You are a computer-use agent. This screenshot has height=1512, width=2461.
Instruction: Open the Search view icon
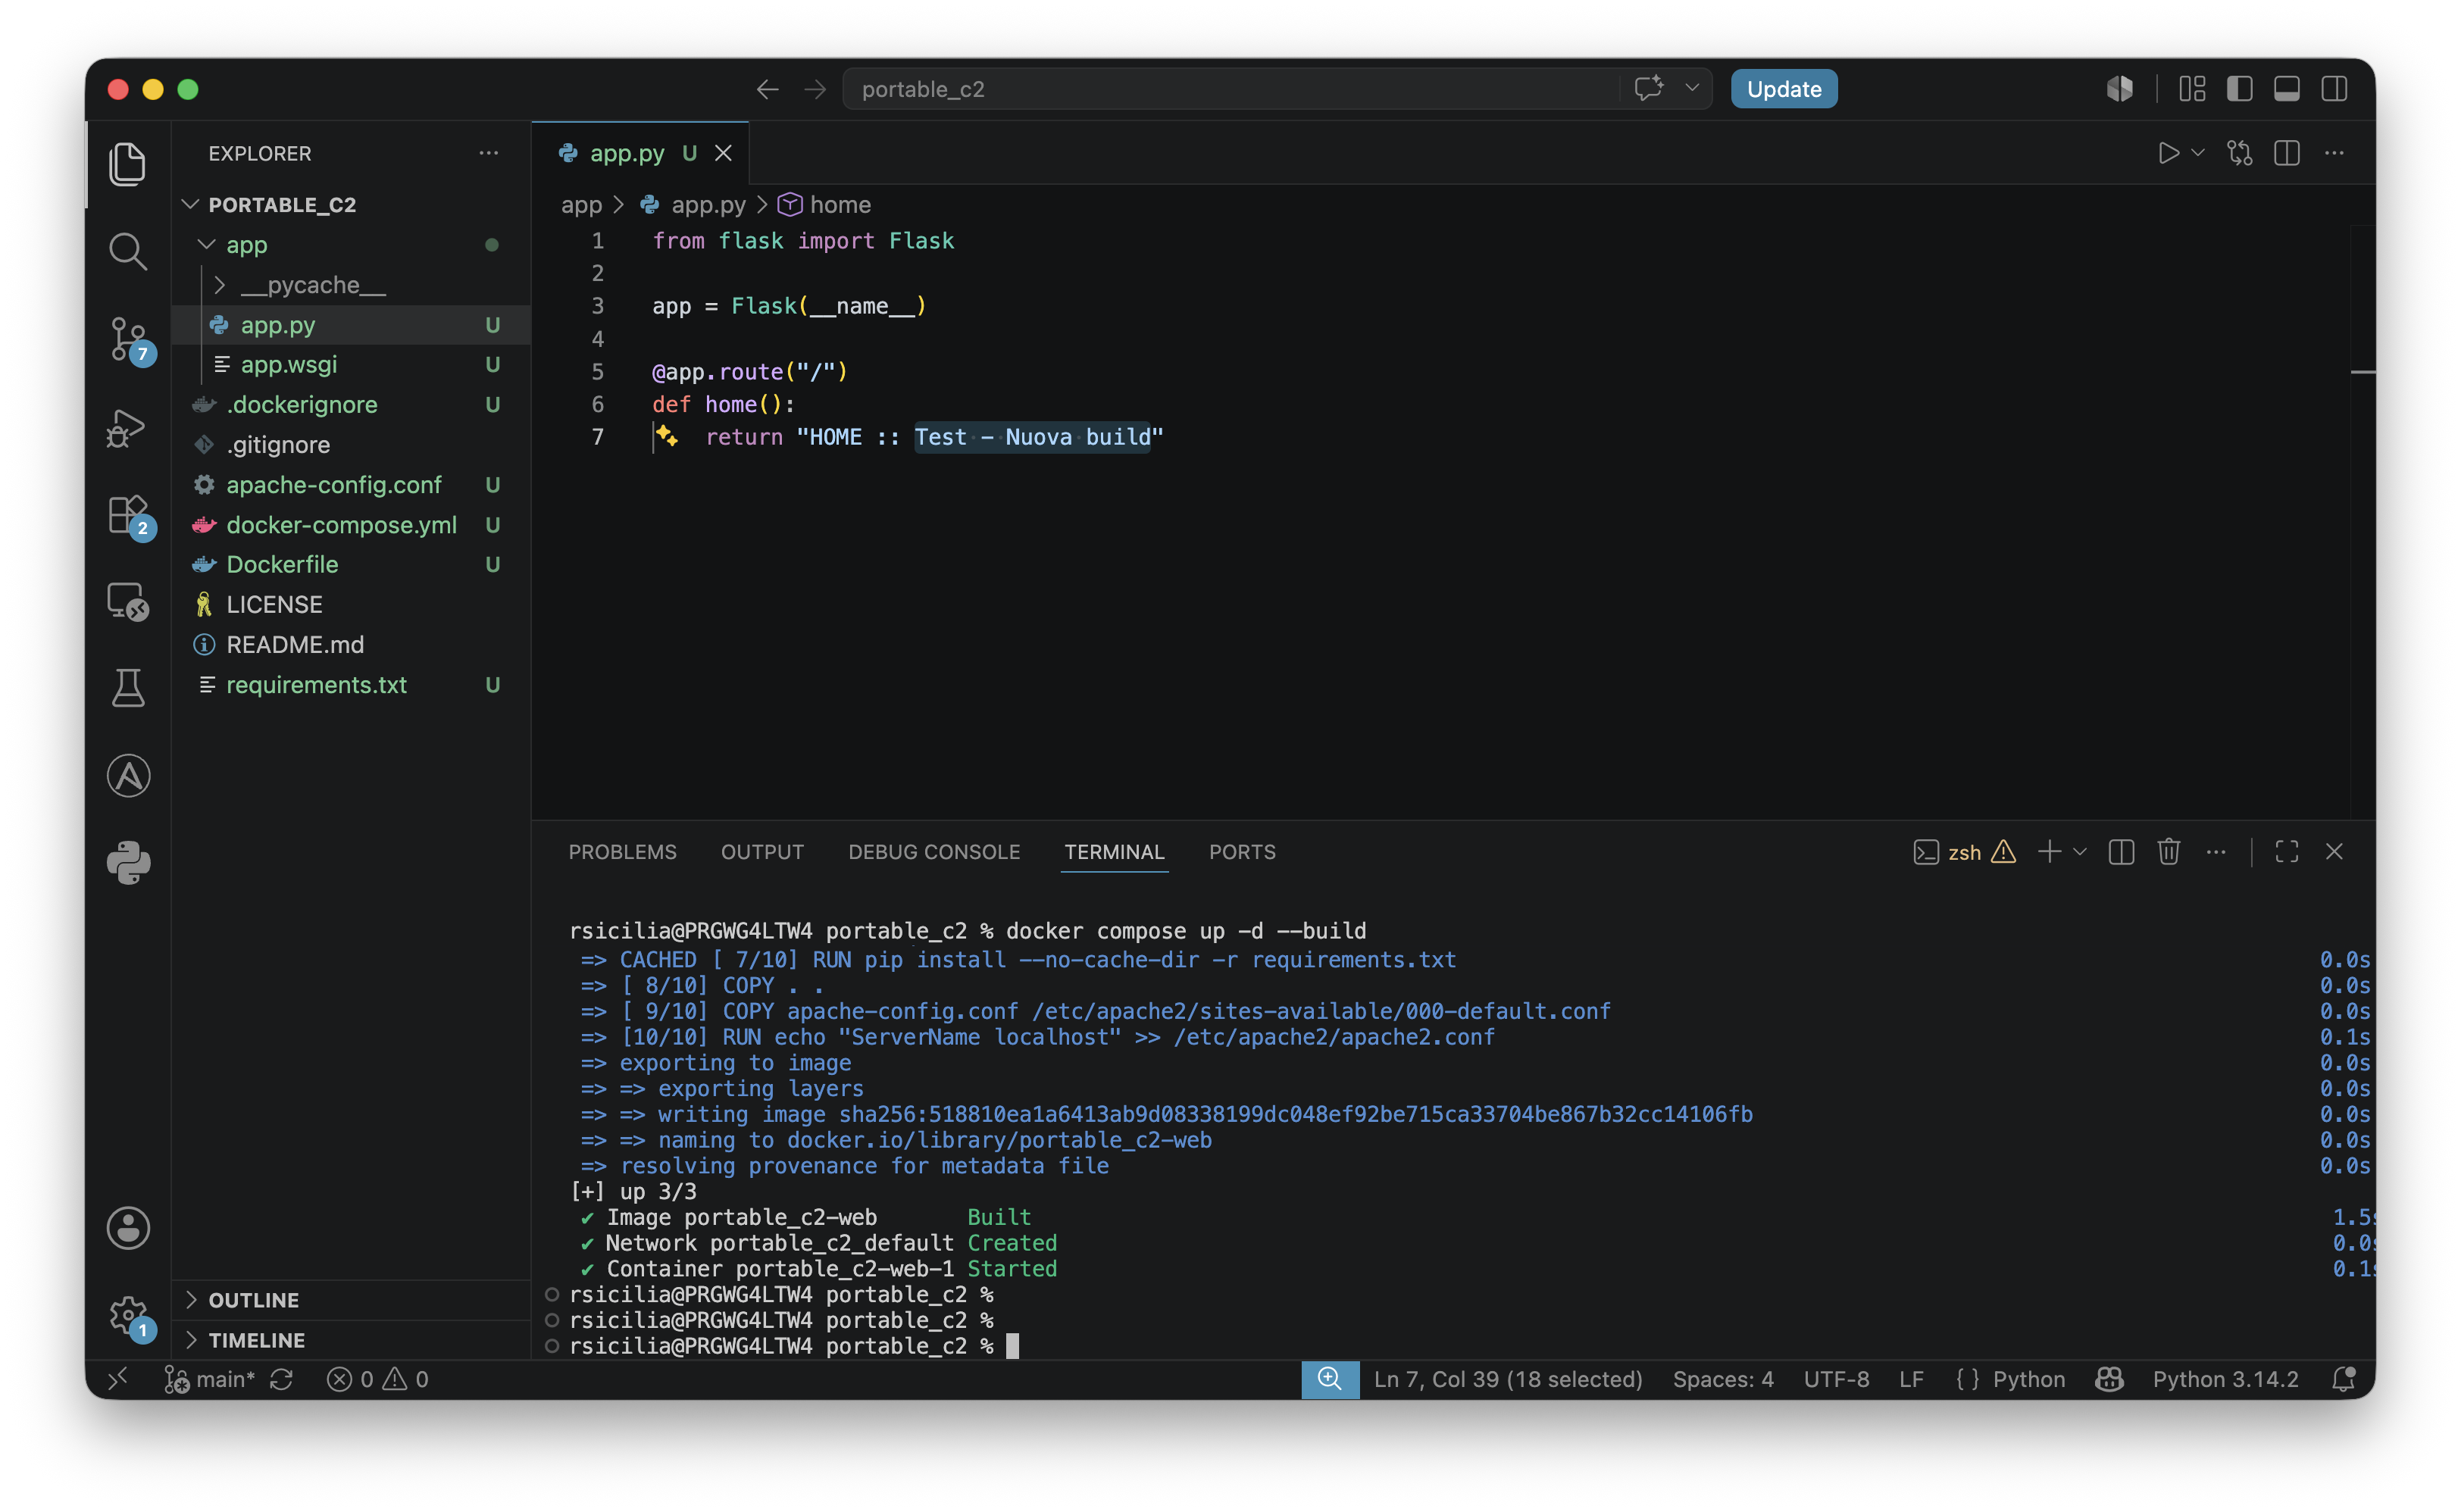coord(128,251)
